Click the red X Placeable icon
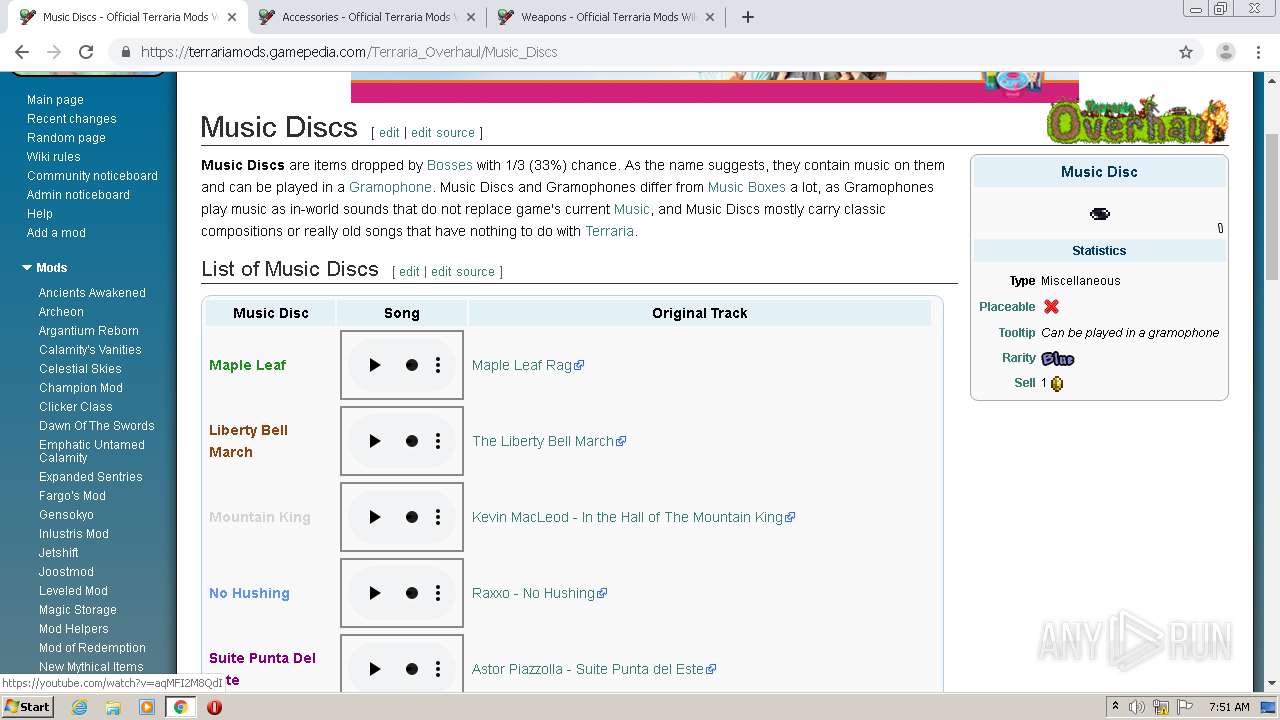 1051,307
